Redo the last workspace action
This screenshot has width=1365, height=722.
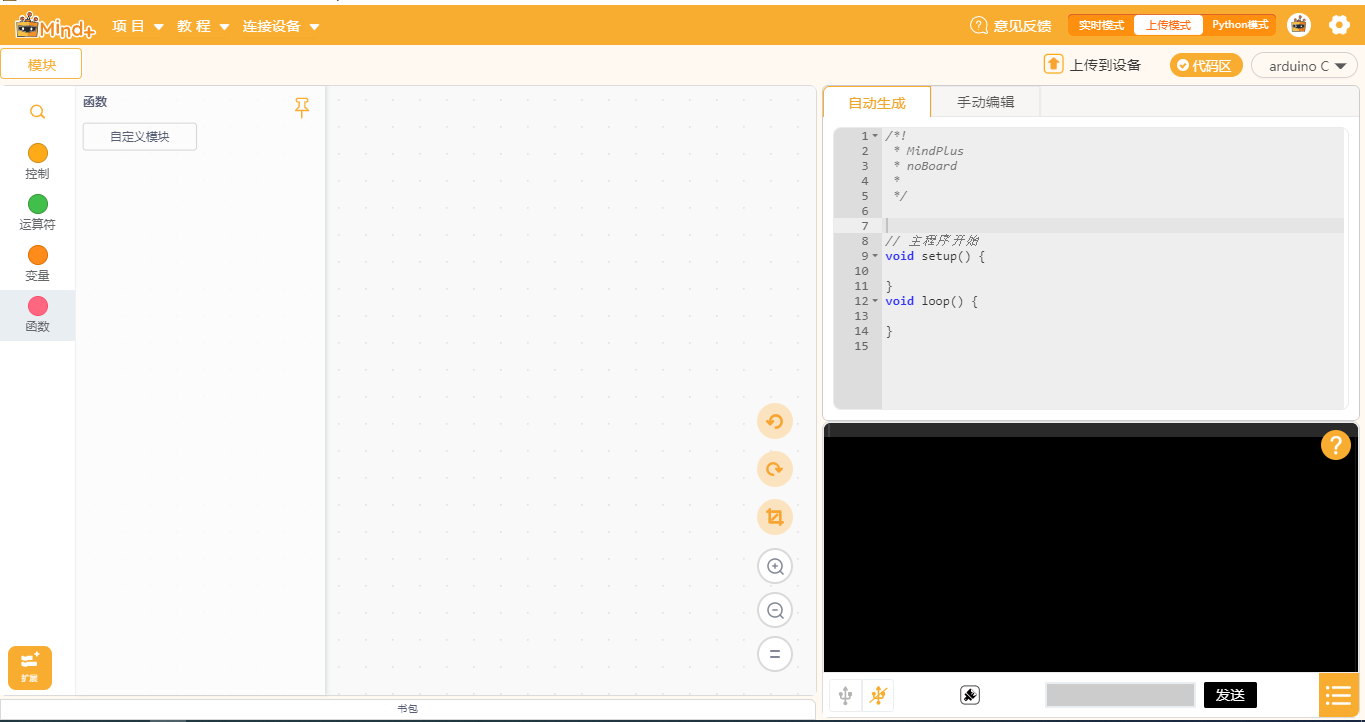(775, 469)
